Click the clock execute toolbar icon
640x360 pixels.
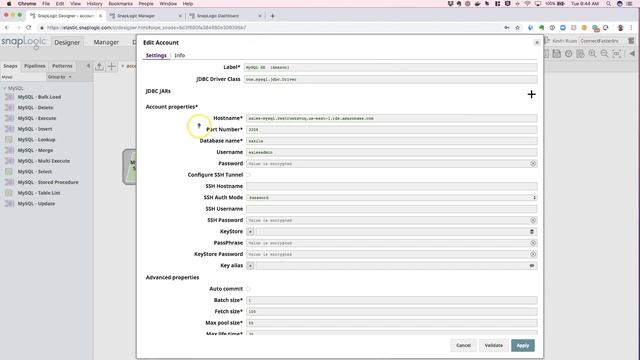pyautogui.click(x=568, y=54)
